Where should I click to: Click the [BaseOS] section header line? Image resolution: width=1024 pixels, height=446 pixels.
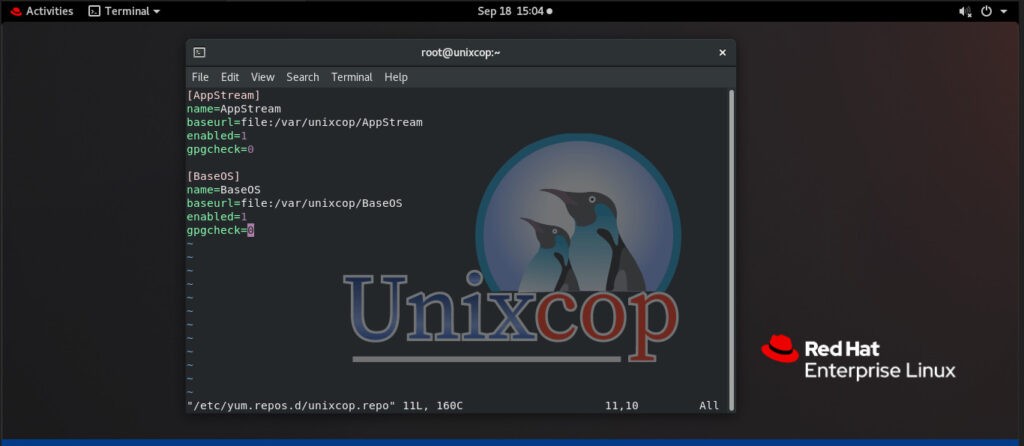[214, 176]
